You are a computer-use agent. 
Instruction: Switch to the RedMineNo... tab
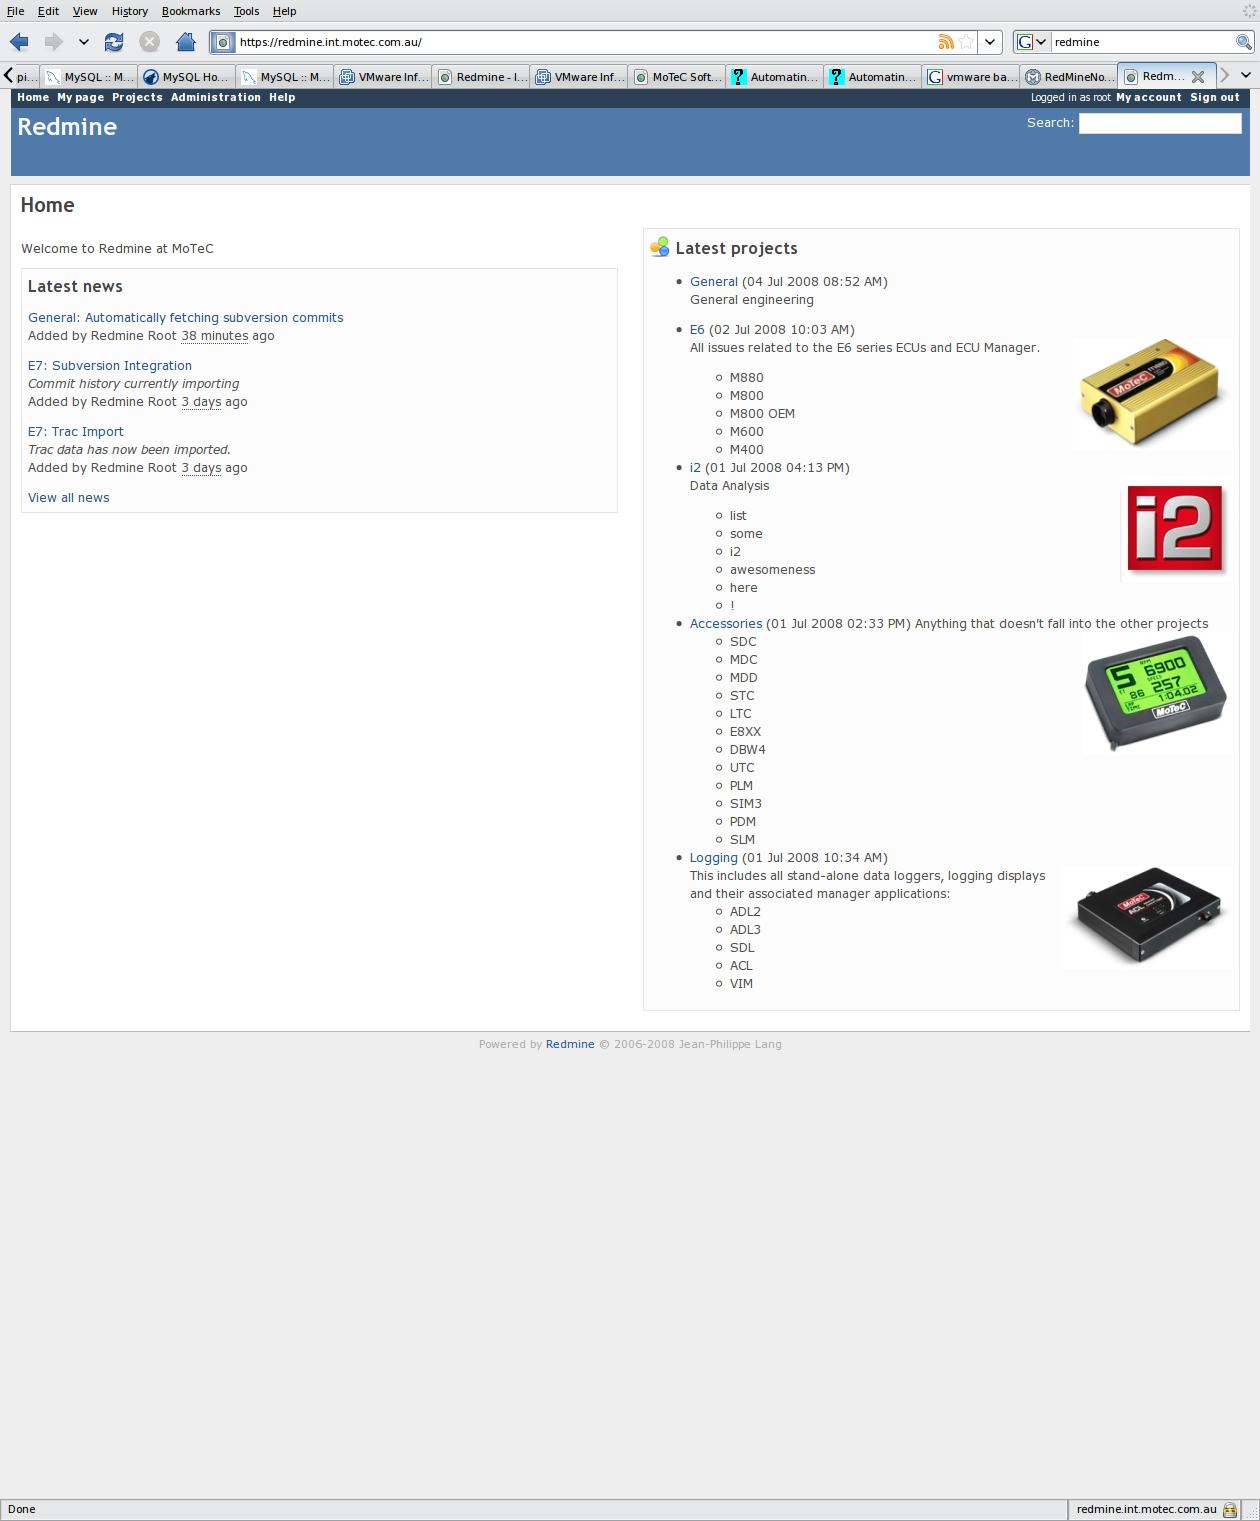coord(1069,76)
